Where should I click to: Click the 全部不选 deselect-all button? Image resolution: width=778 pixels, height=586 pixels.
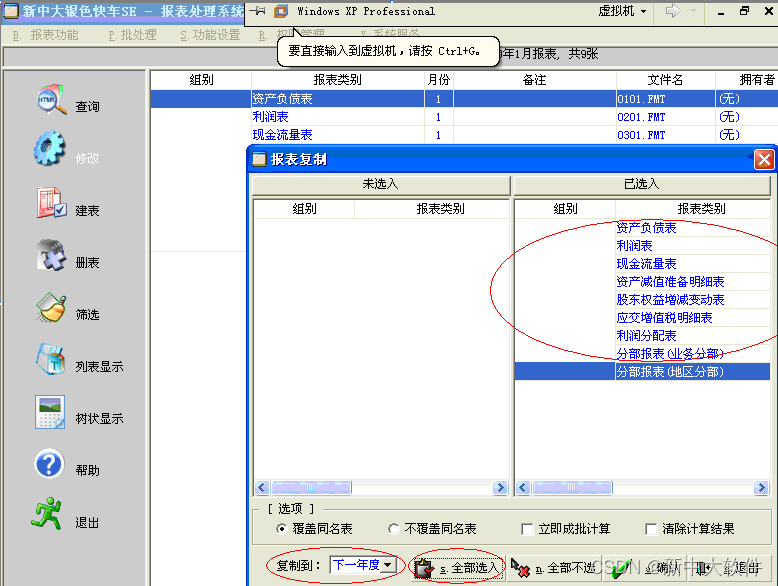tap(555, 568)
